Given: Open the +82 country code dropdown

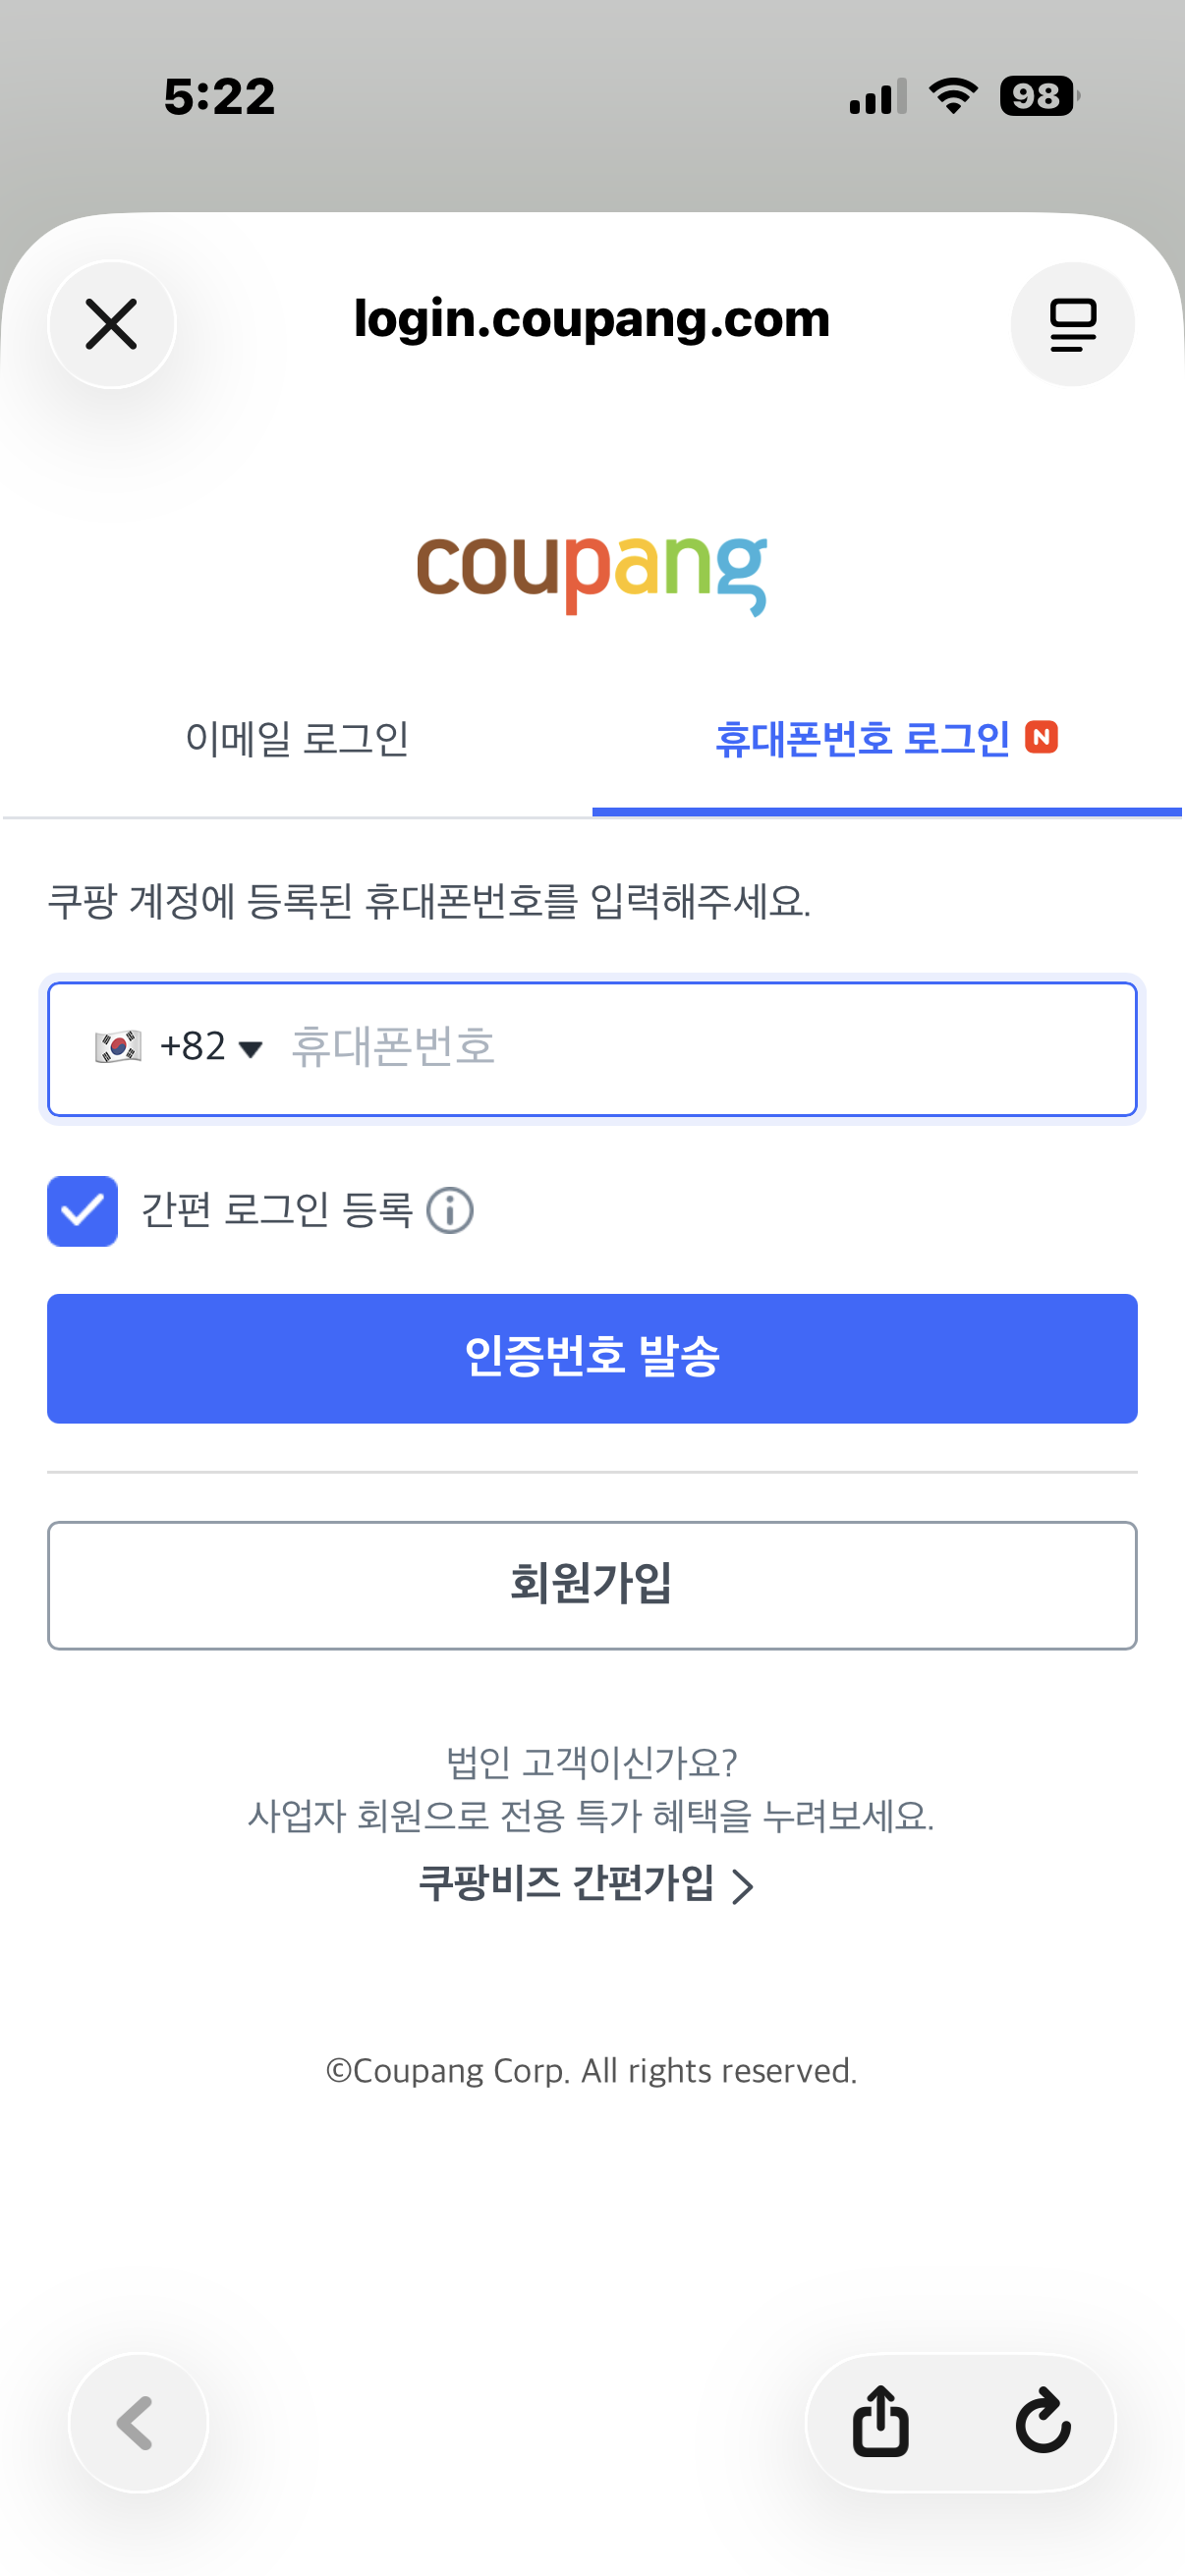Looking at the screenshot, I should 210,1047.
